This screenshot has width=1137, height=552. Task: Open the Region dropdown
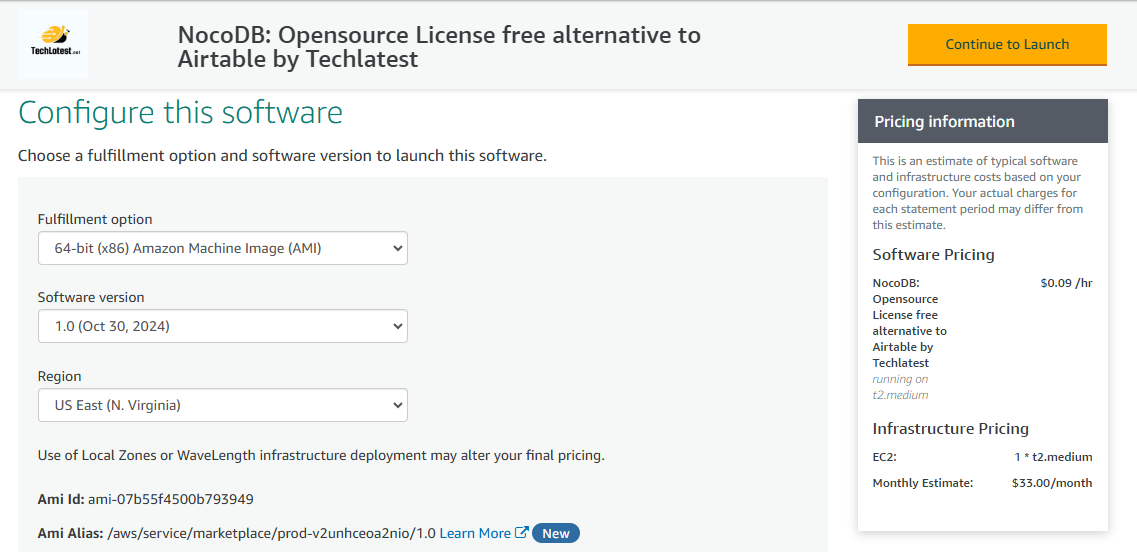[x=223, y=405]
